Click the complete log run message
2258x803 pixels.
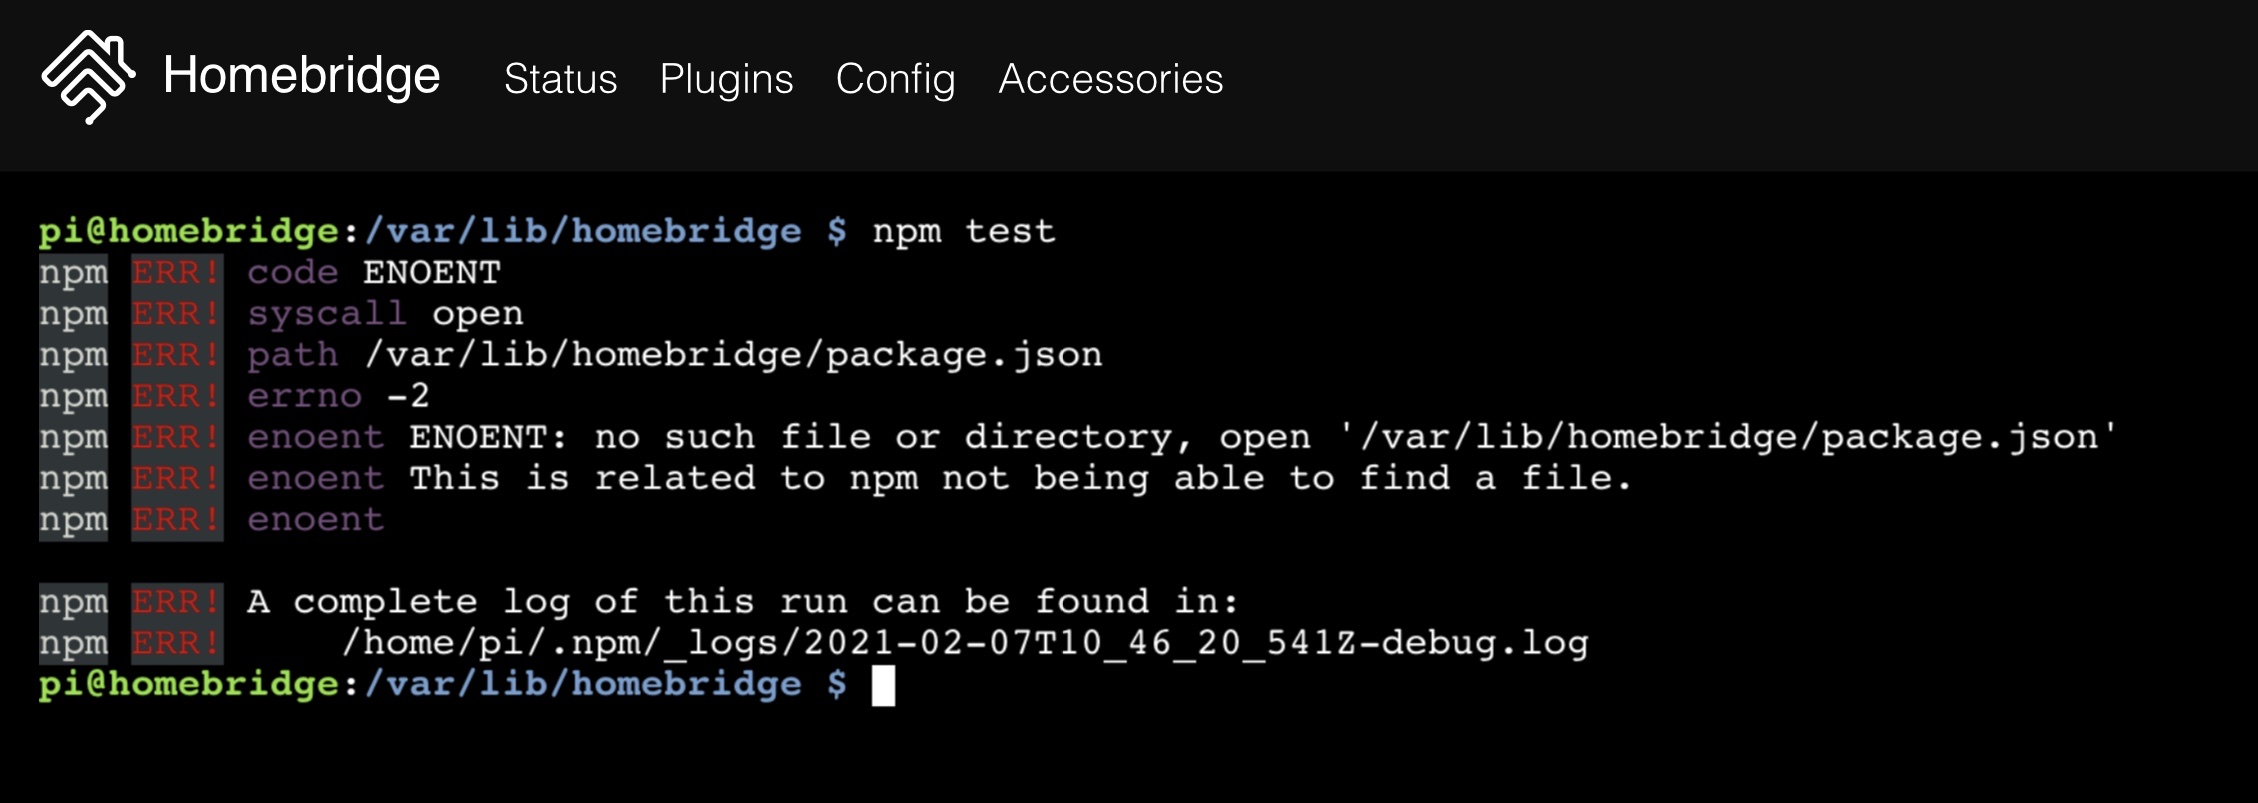click(x=740, y=600)
